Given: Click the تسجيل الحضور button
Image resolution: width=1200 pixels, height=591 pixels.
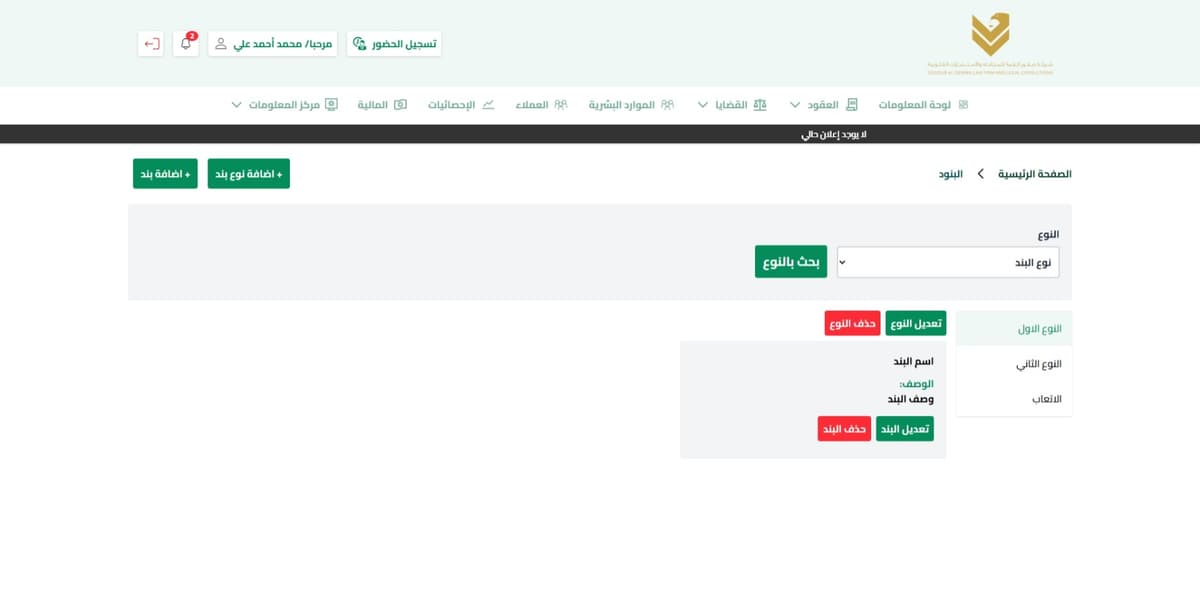Looking at the screenshot, I should click(x=394, y=44).
